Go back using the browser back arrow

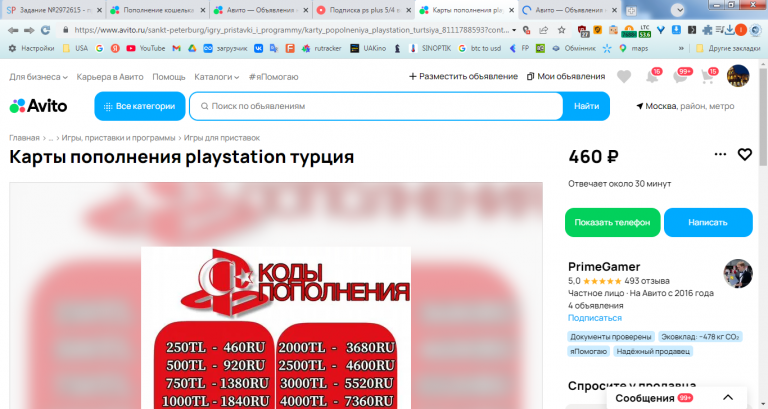(13, 30)
